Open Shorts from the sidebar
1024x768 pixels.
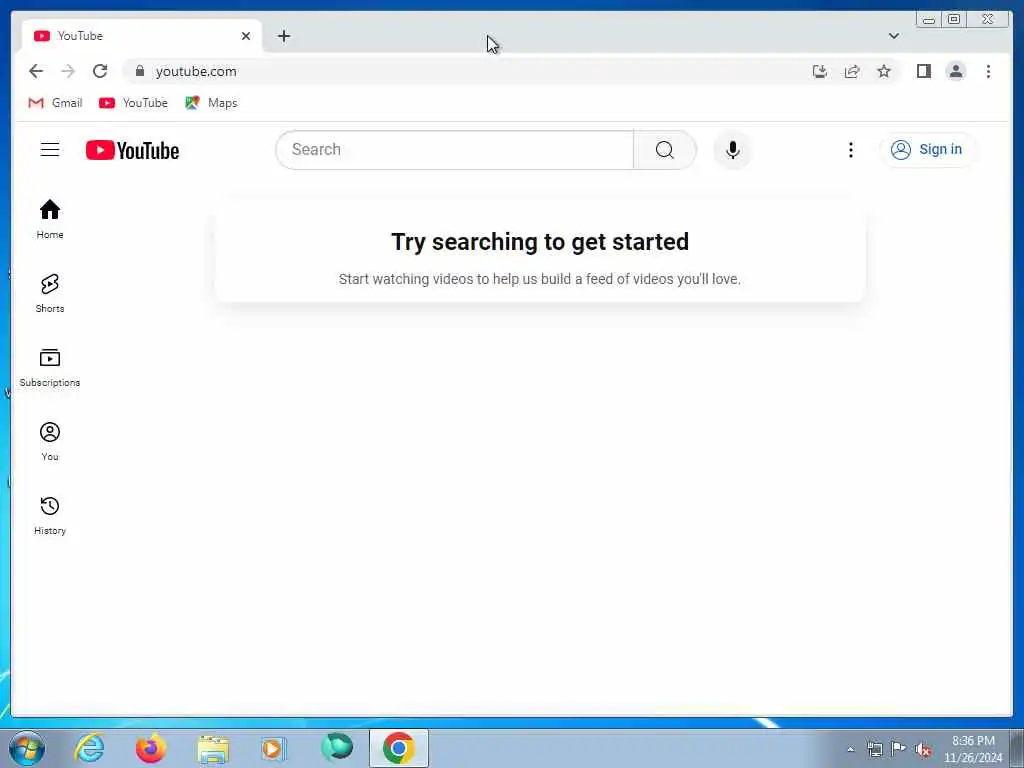pos(50,293)
